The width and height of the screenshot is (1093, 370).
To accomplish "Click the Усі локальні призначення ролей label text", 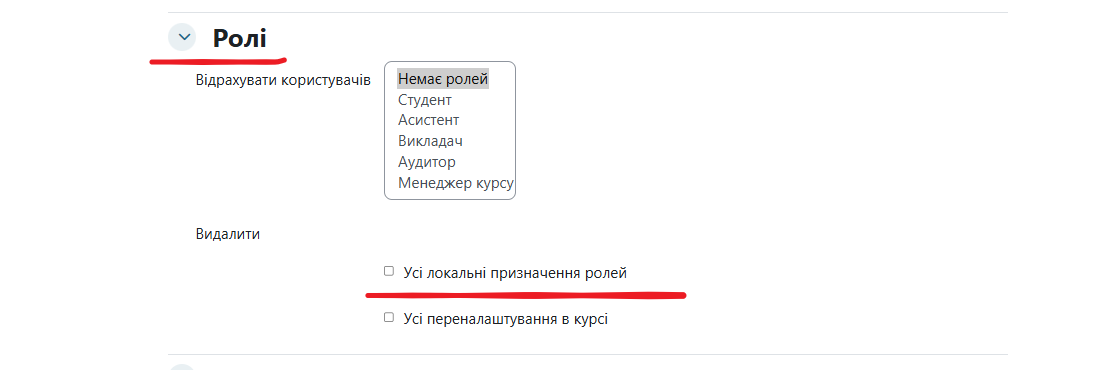I will tap(515, 273).
